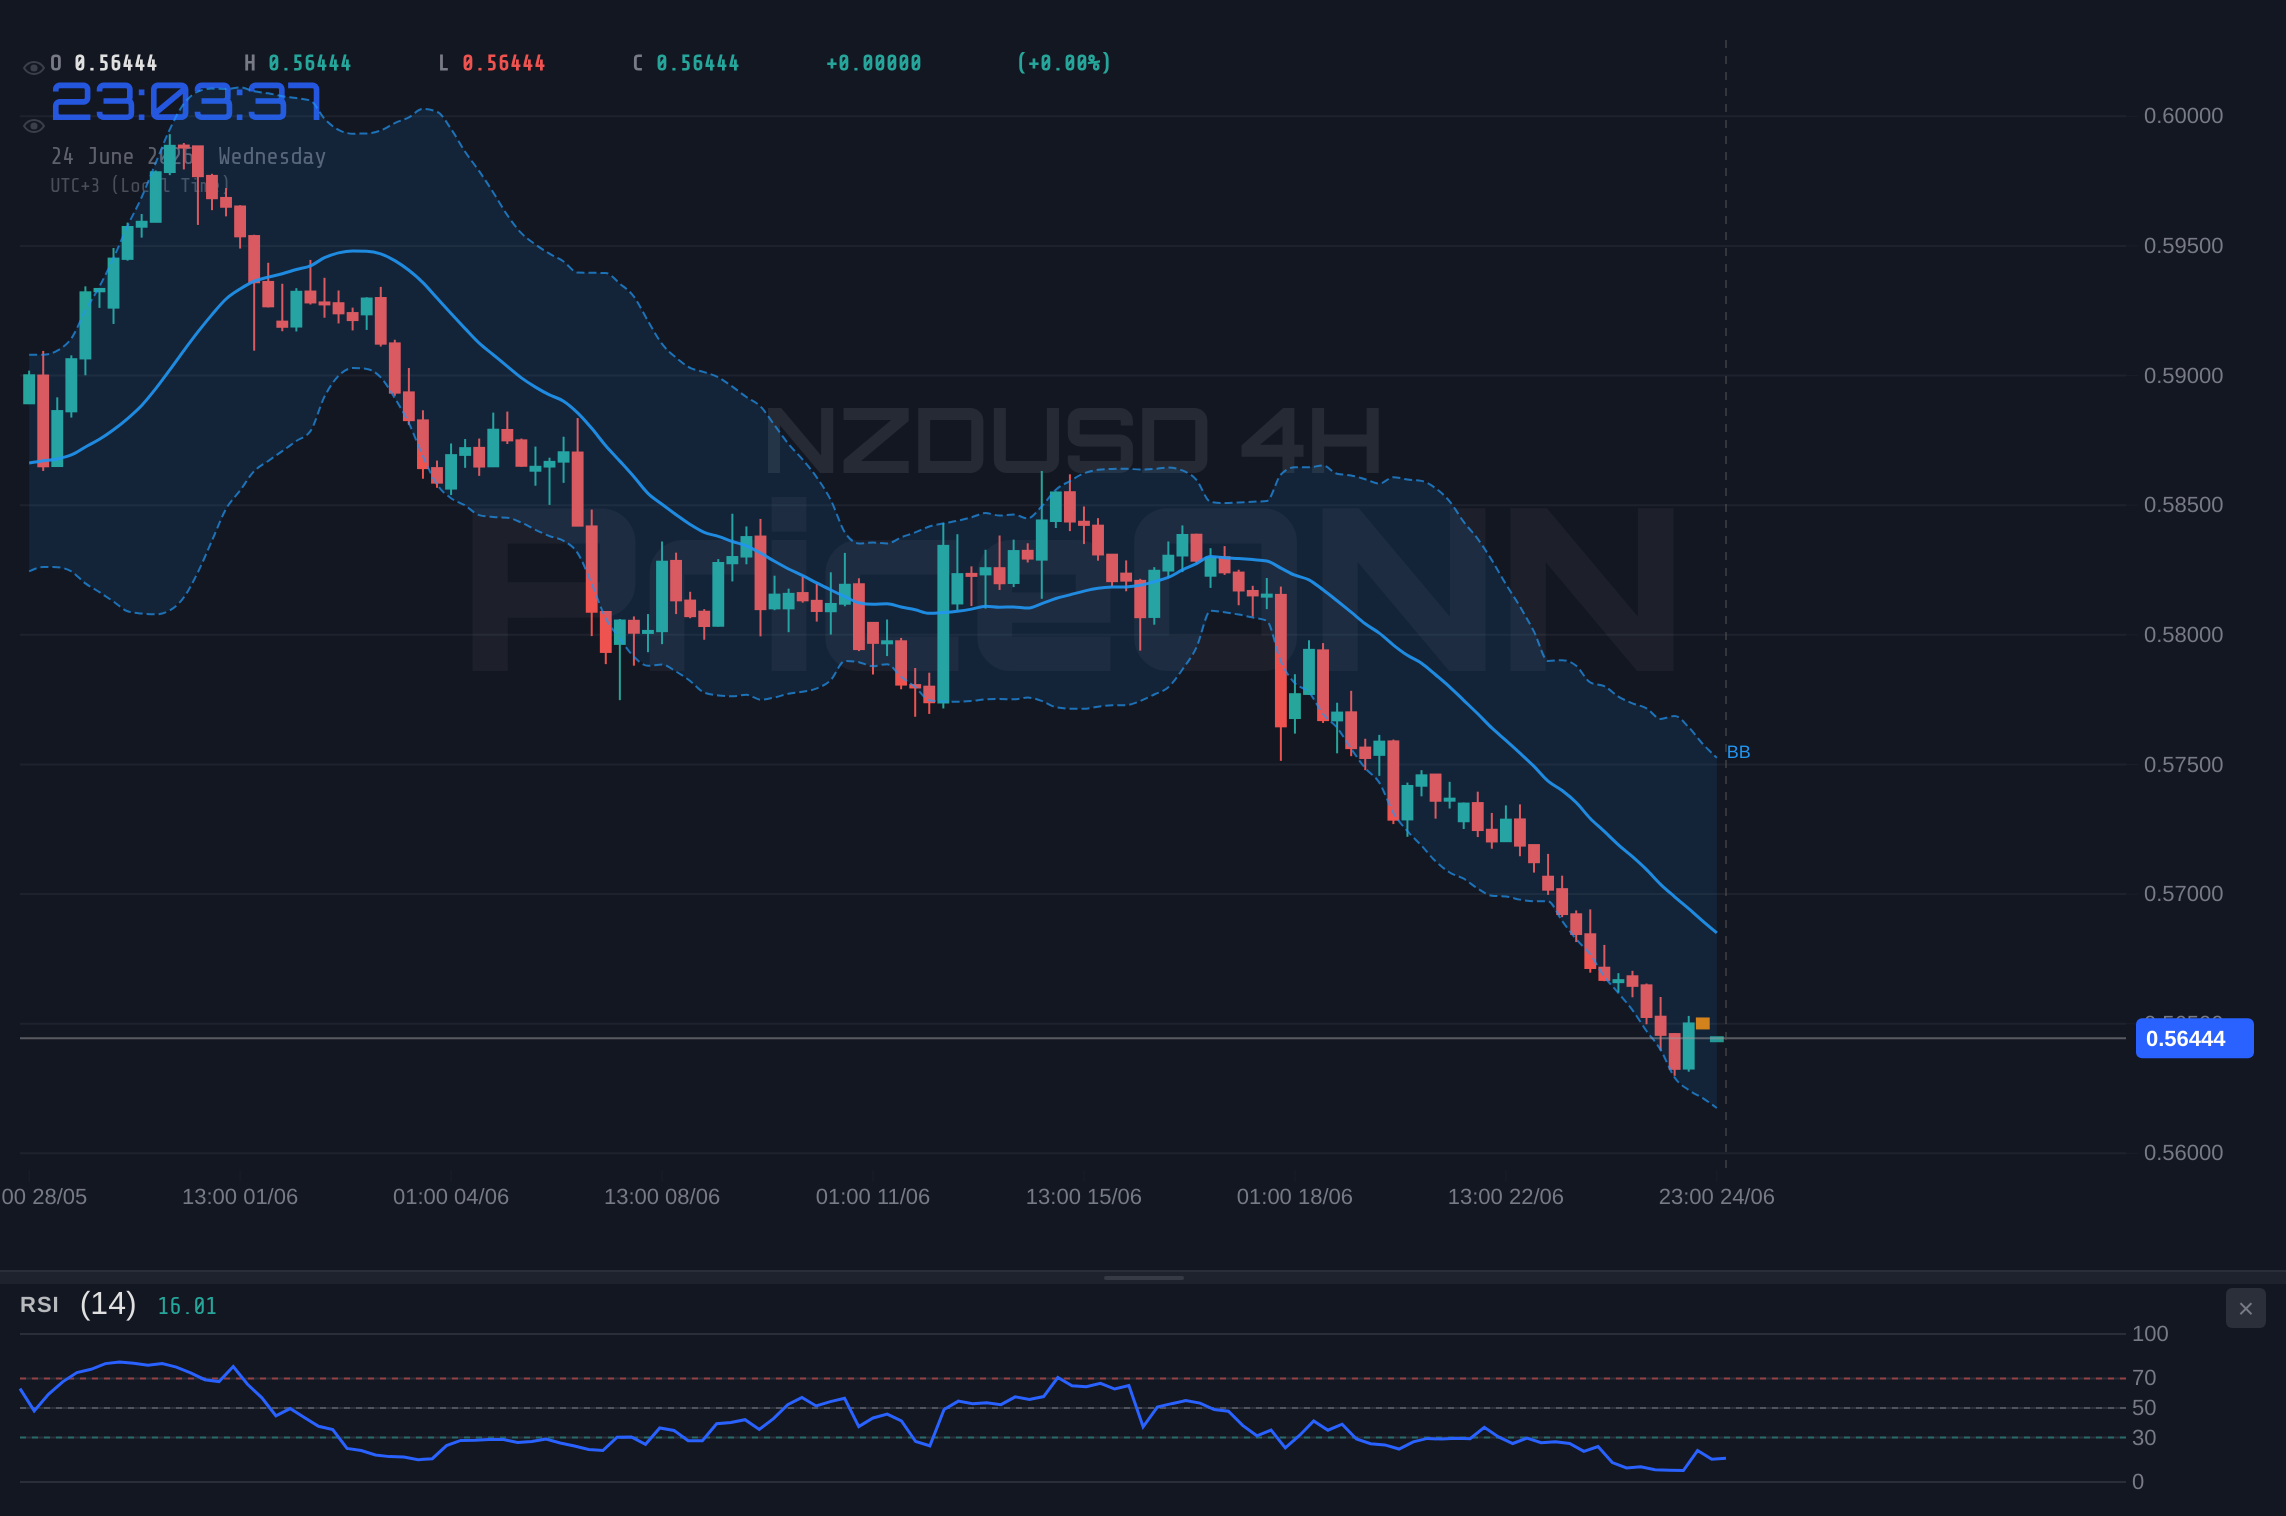Open the RSI indicator label
This screenshot has height=1516, width=2286.
pyautogui.click(x=39, y=1305)
